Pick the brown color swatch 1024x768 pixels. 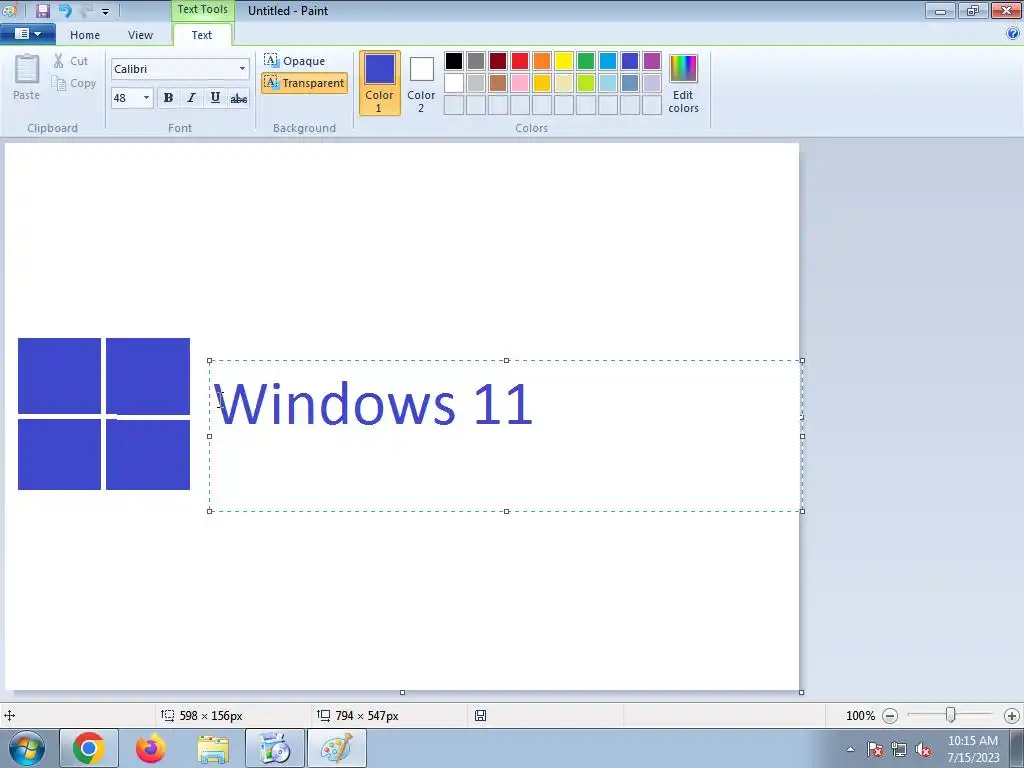(498, 83)
